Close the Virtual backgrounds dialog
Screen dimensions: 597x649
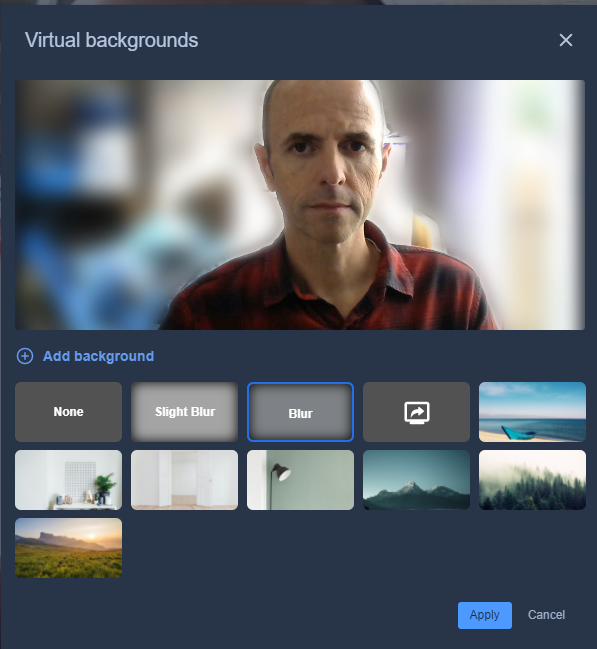click(566, 40)
